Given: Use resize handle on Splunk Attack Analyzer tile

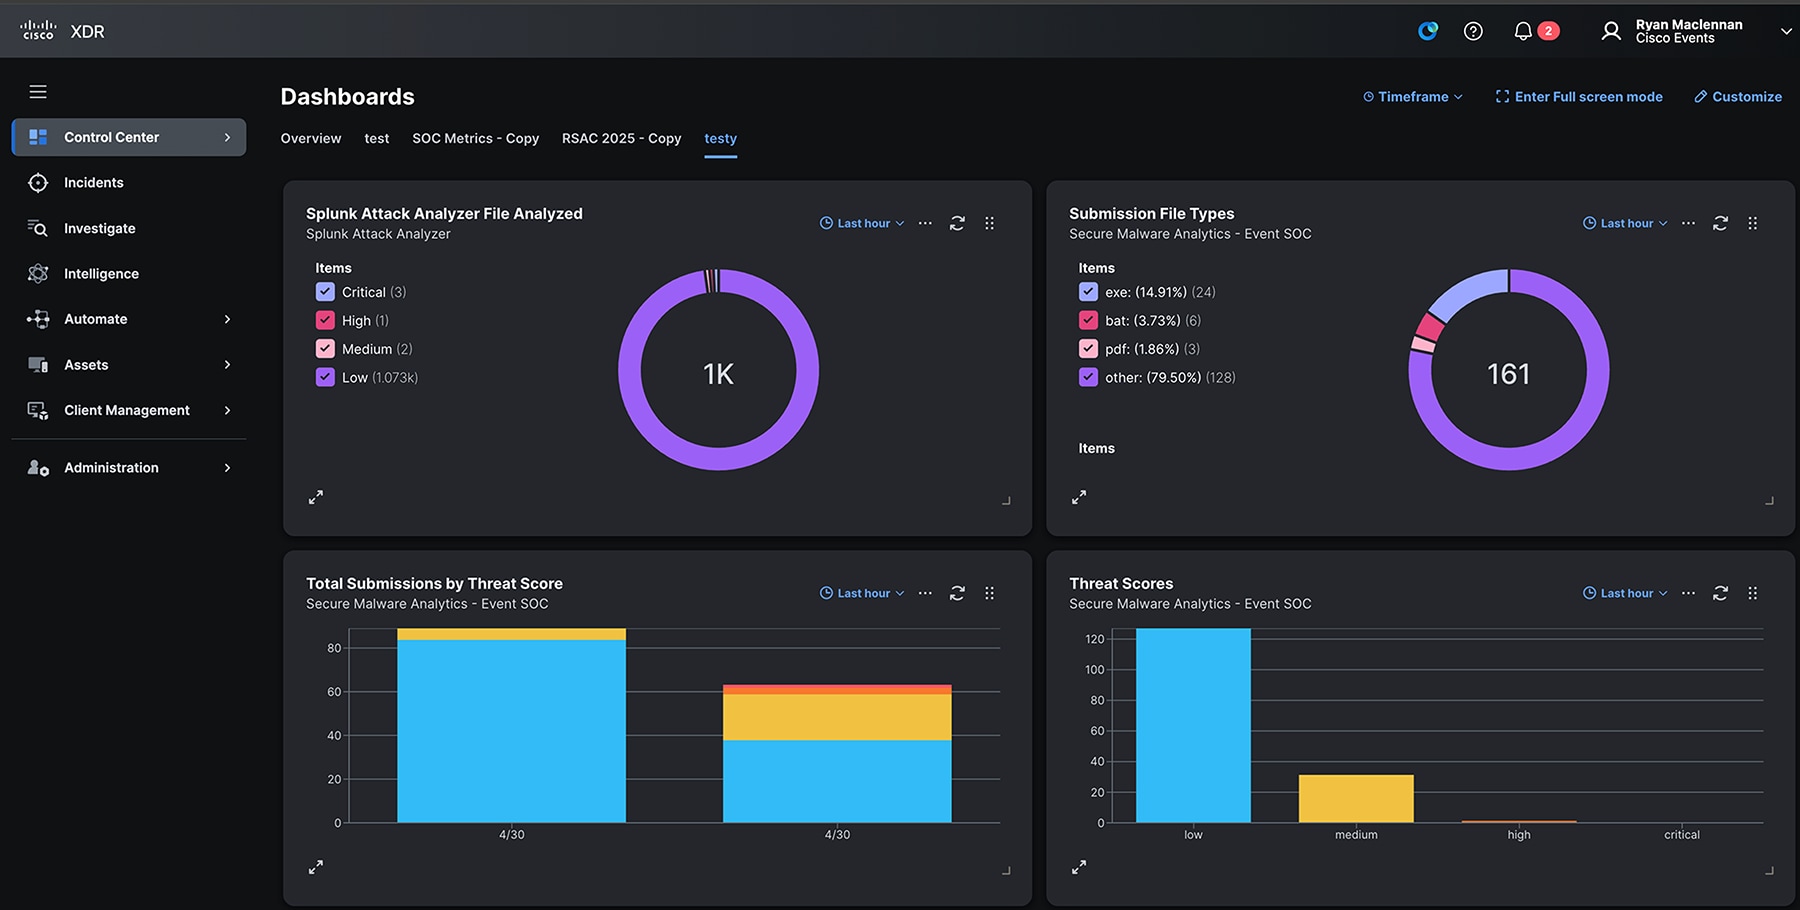Looking at the screenshot, I should [1006, 500].
